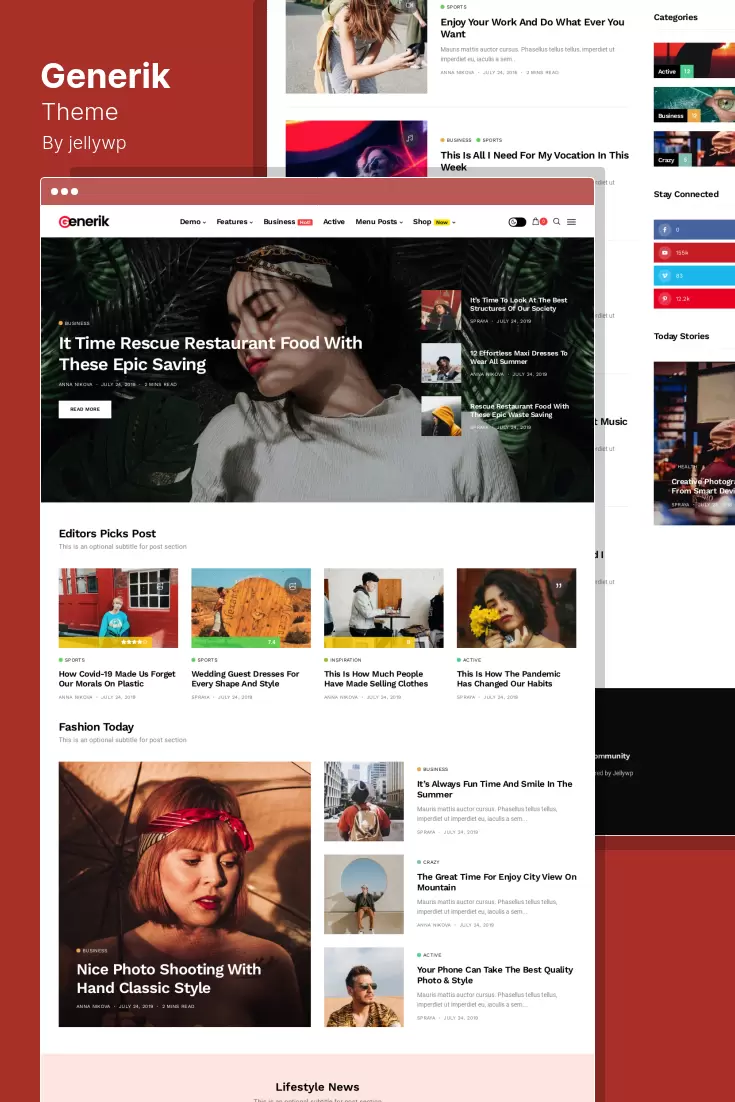Click gallery icon on Wedding Guest Dresses image
This screenshot has width=735, height=1102.
point(294,585)
